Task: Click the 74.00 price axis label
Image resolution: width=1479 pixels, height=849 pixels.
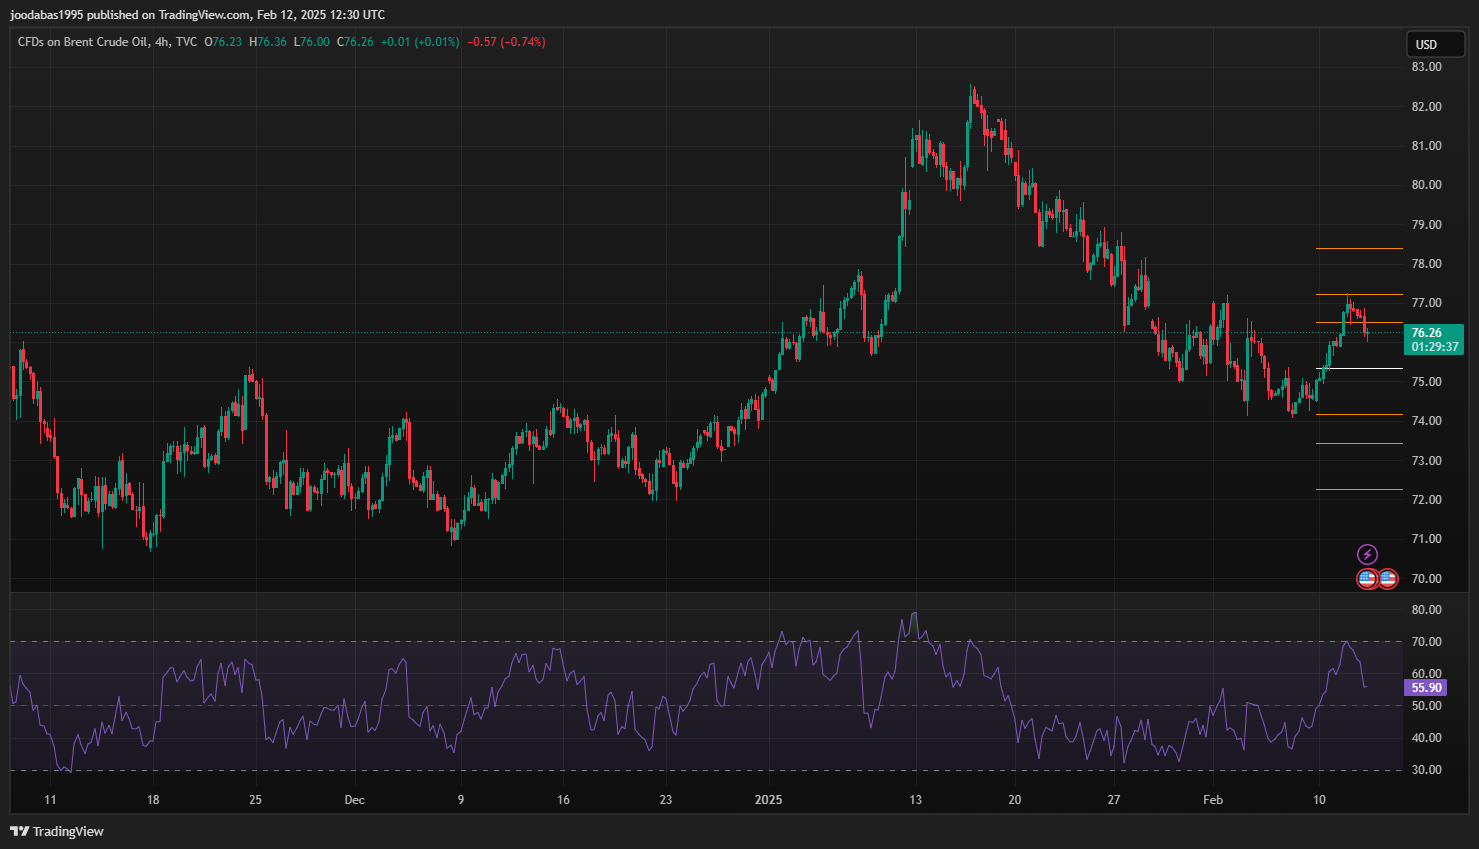Action: pos(1426,421)
